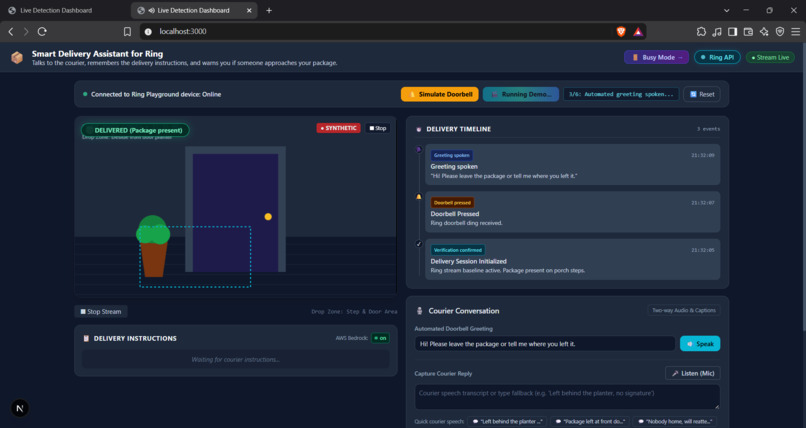The height and width of the screenshot is (428, 806).
Task: Click the Simulate Doorbell button
Action: pos(439,94)
